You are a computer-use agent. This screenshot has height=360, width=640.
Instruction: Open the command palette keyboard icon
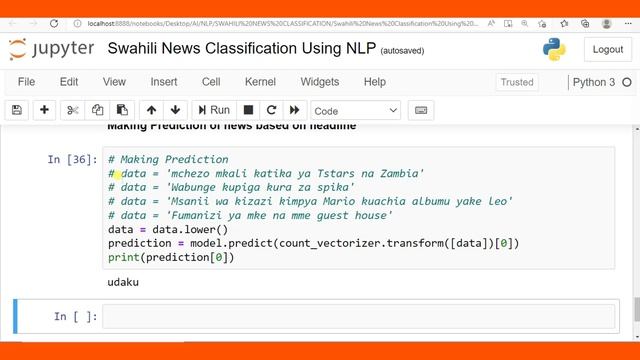coord(421,110)
